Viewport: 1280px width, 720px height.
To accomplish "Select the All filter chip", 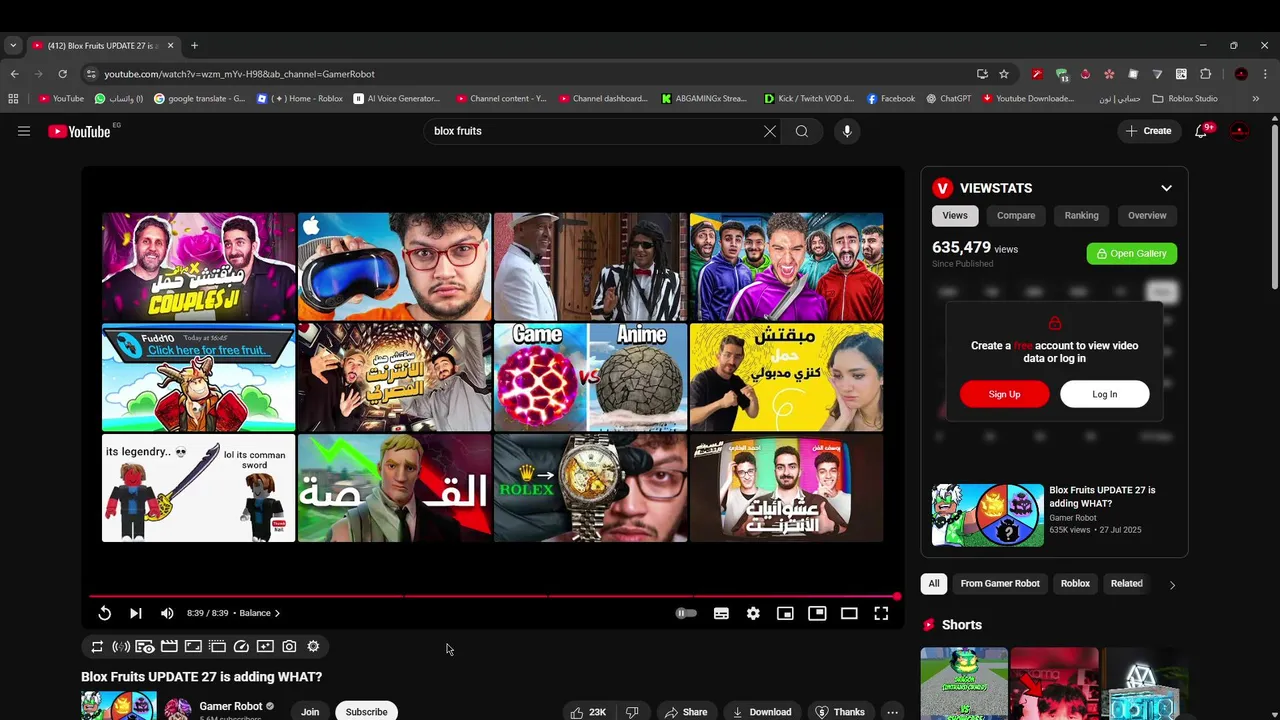I will point(934,583).
